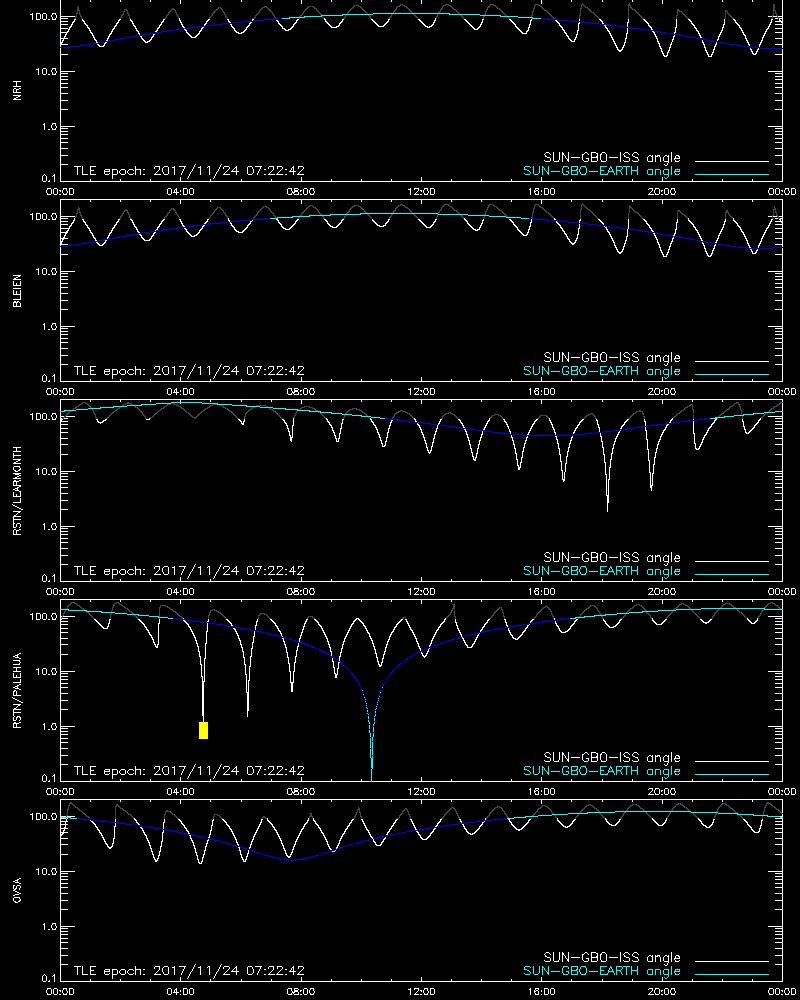Click the BLEIEN panel y-axis title

[17, 291]
